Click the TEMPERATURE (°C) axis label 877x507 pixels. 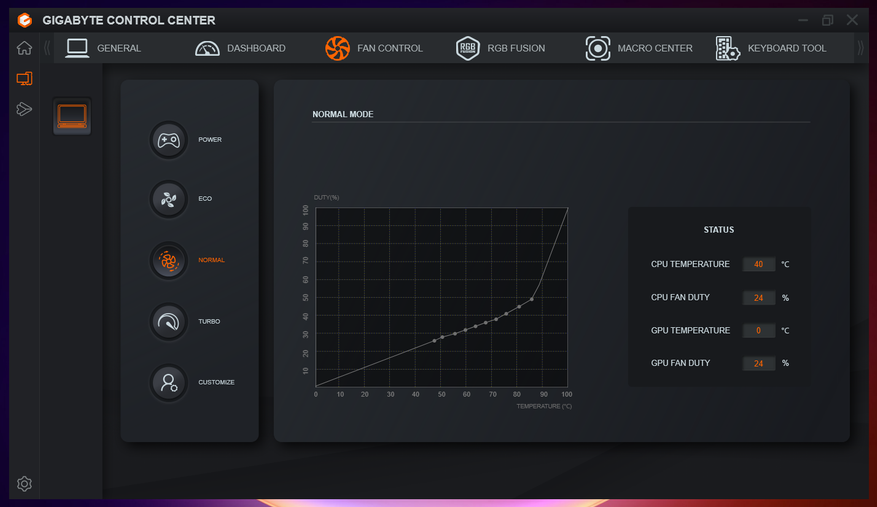coord(544,406)
